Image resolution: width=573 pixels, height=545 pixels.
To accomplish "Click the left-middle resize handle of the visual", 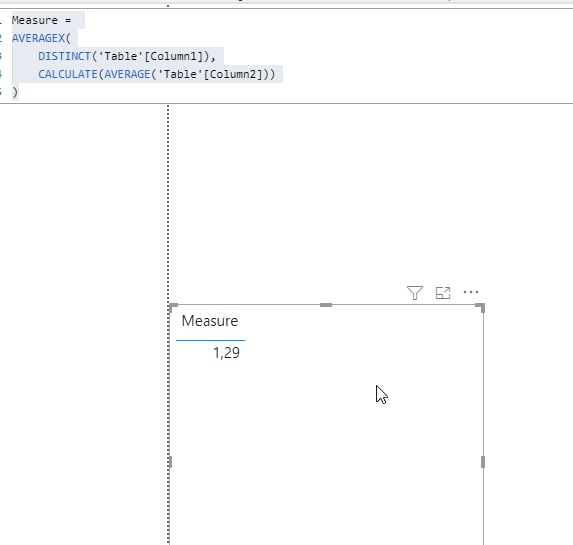I will (170, 462).
